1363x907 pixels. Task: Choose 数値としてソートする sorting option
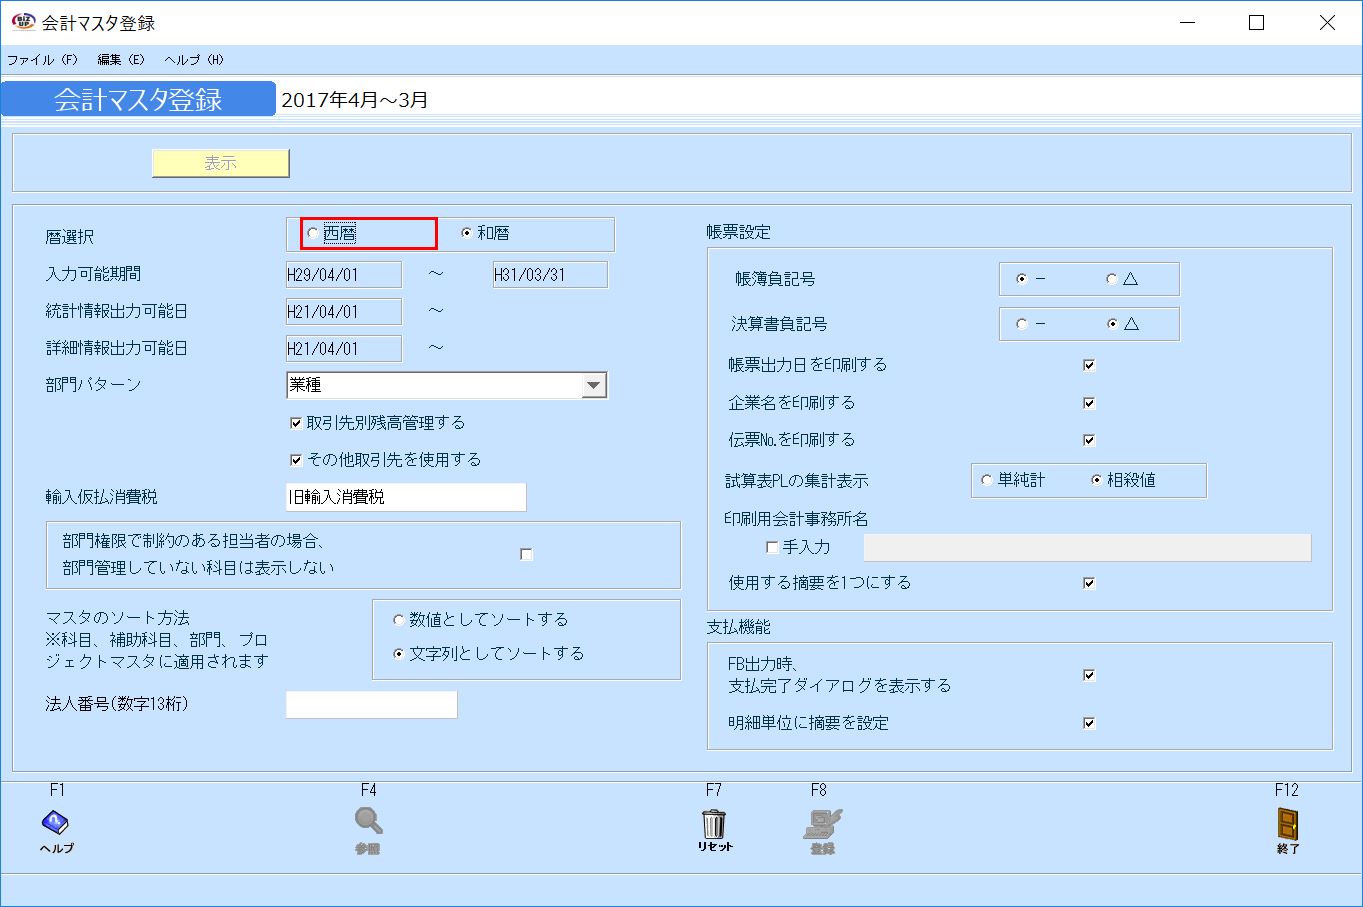[398, 619]
